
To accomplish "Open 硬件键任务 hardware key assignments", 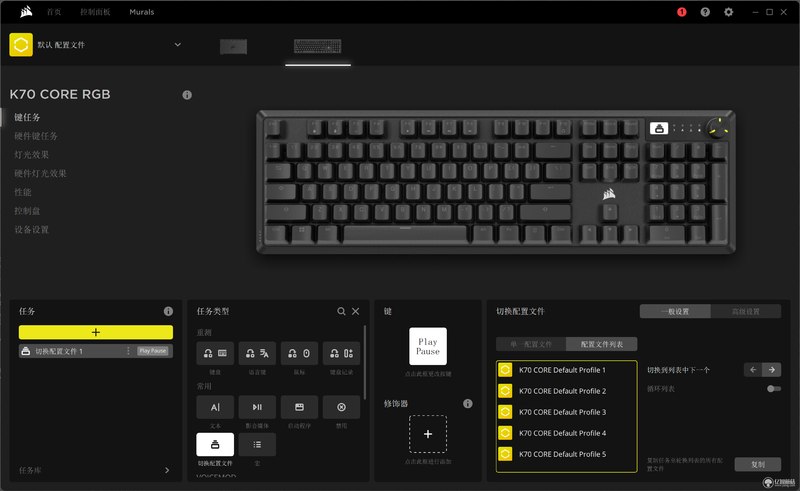I will coord(36,136).
